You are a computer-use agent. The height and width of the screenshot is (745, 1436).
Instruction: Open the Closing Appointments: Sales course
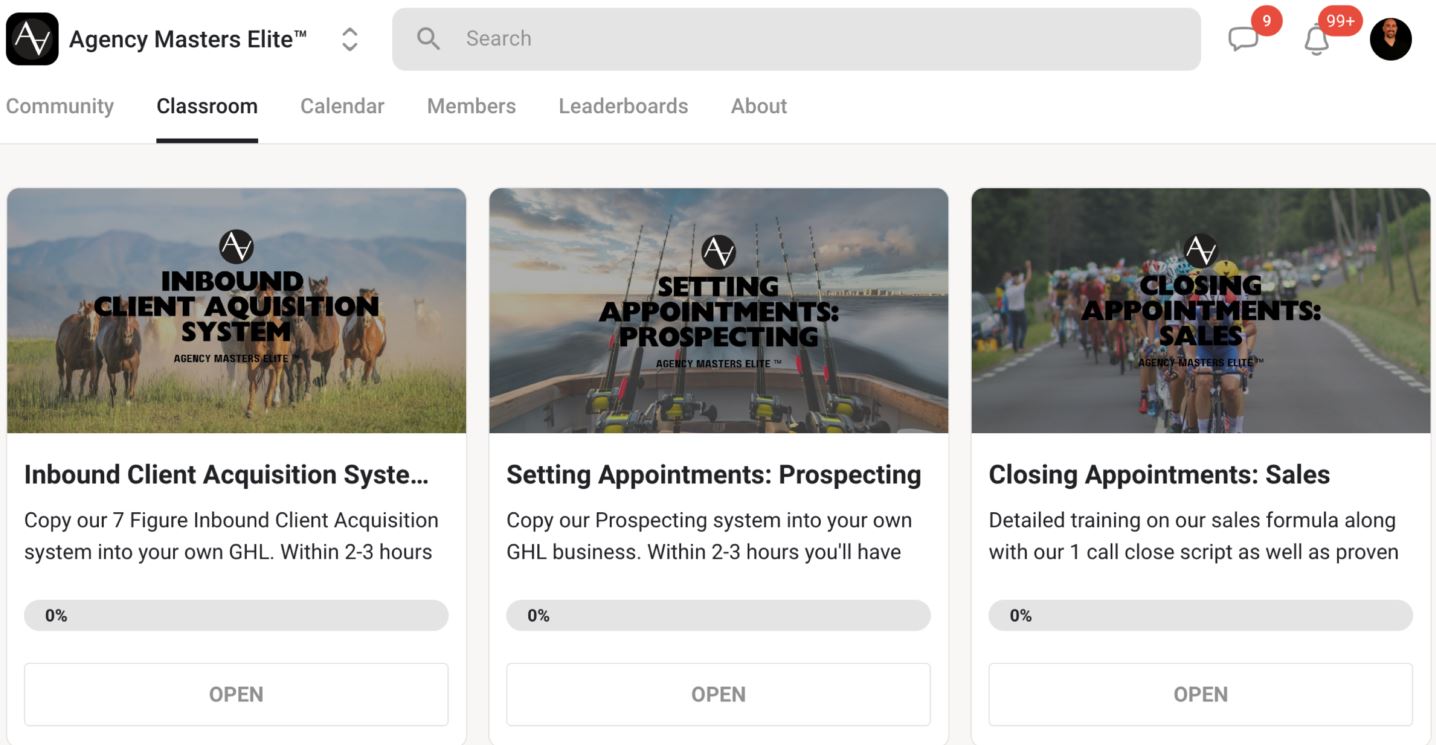(x=1200, y=694)
